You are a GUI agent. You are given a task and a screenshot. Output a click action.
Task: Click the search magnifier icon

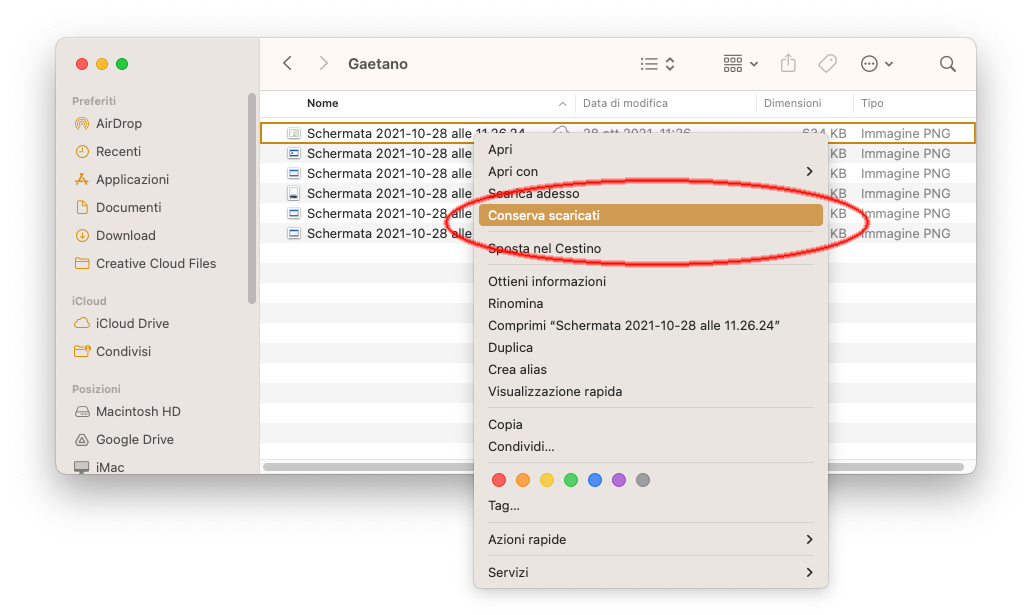pos(948,64)
